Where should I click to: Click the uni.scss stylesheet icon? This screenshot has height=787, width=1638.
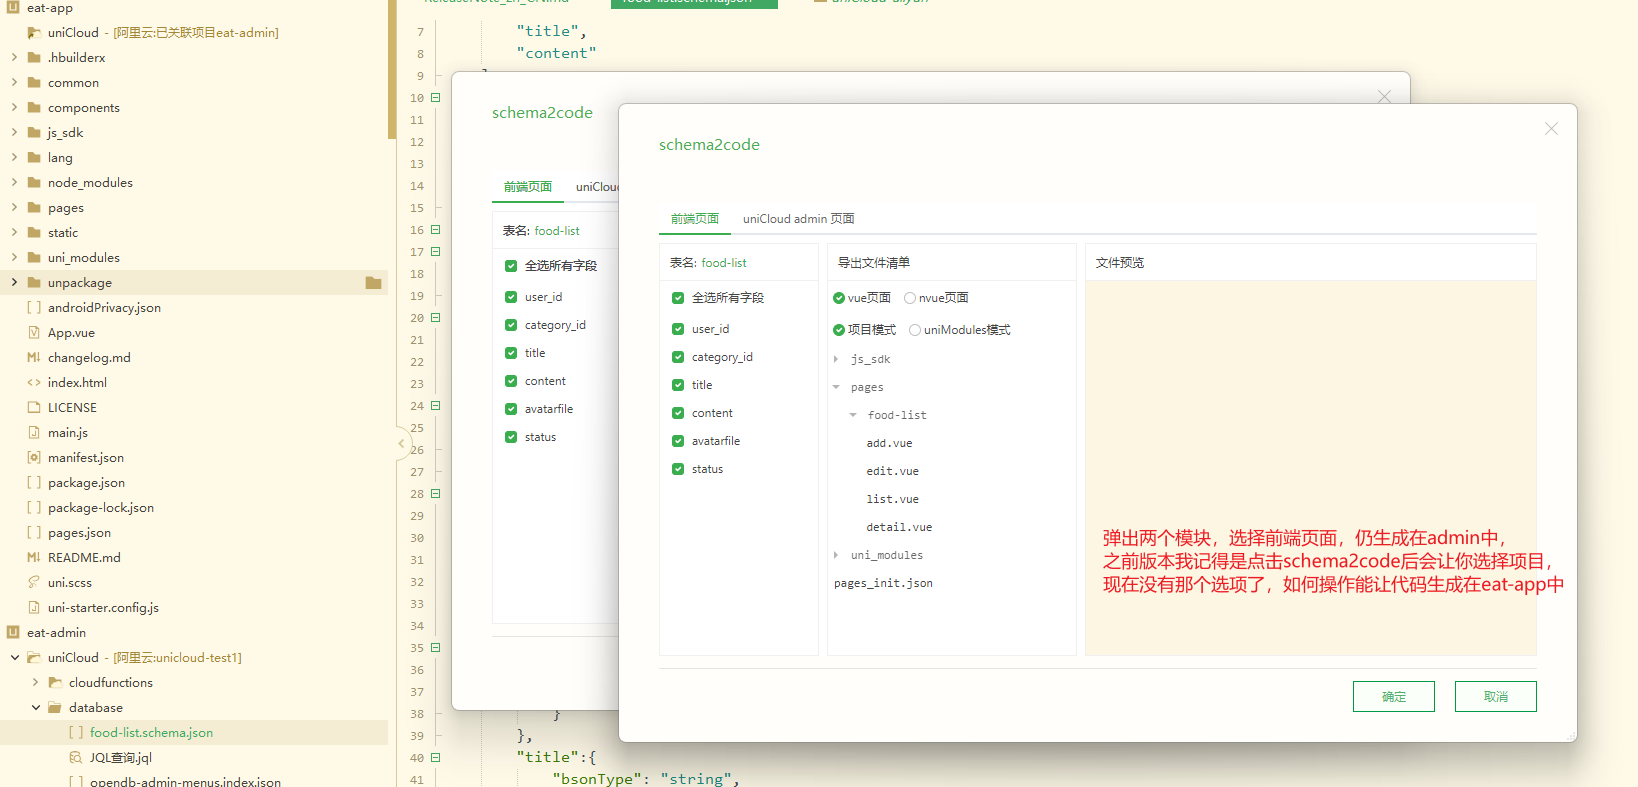34,583
